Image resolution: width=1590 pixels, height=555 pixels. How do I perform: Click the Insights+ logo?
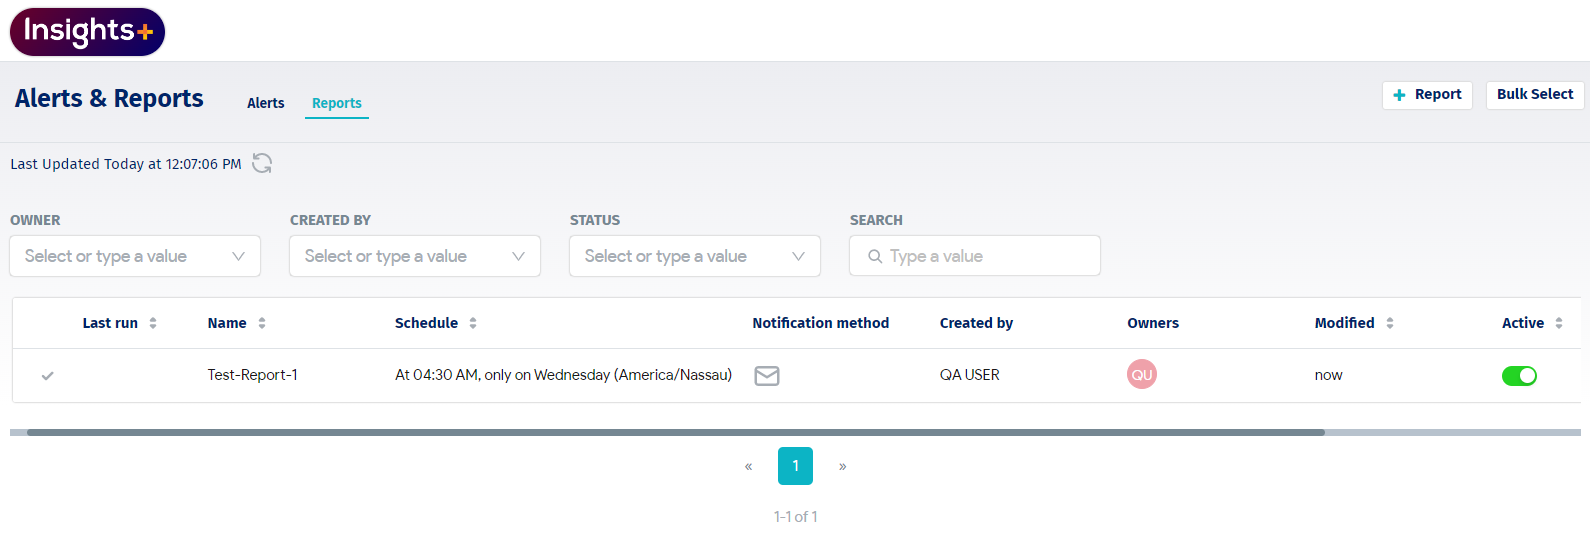coord(87,31)
